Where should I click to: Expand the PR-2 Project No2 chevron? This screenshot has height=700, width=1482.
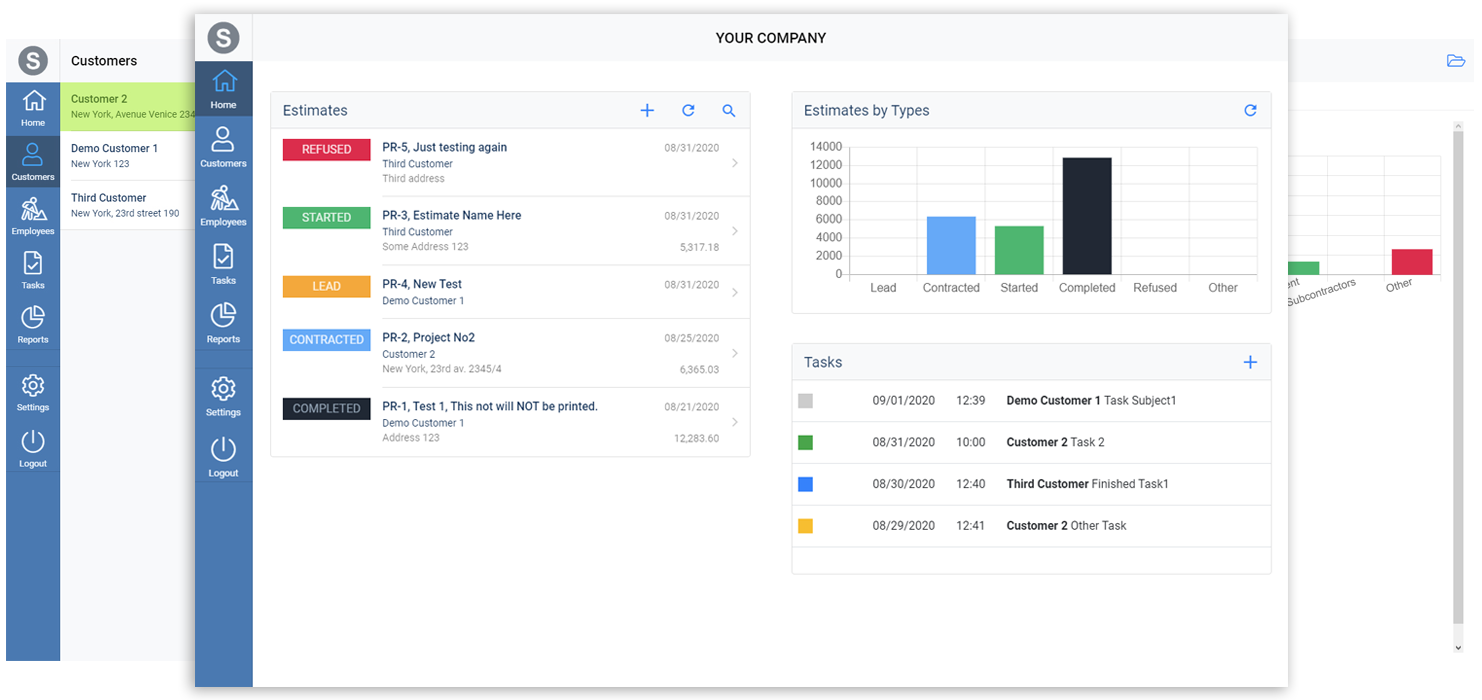tap(735, 354)
